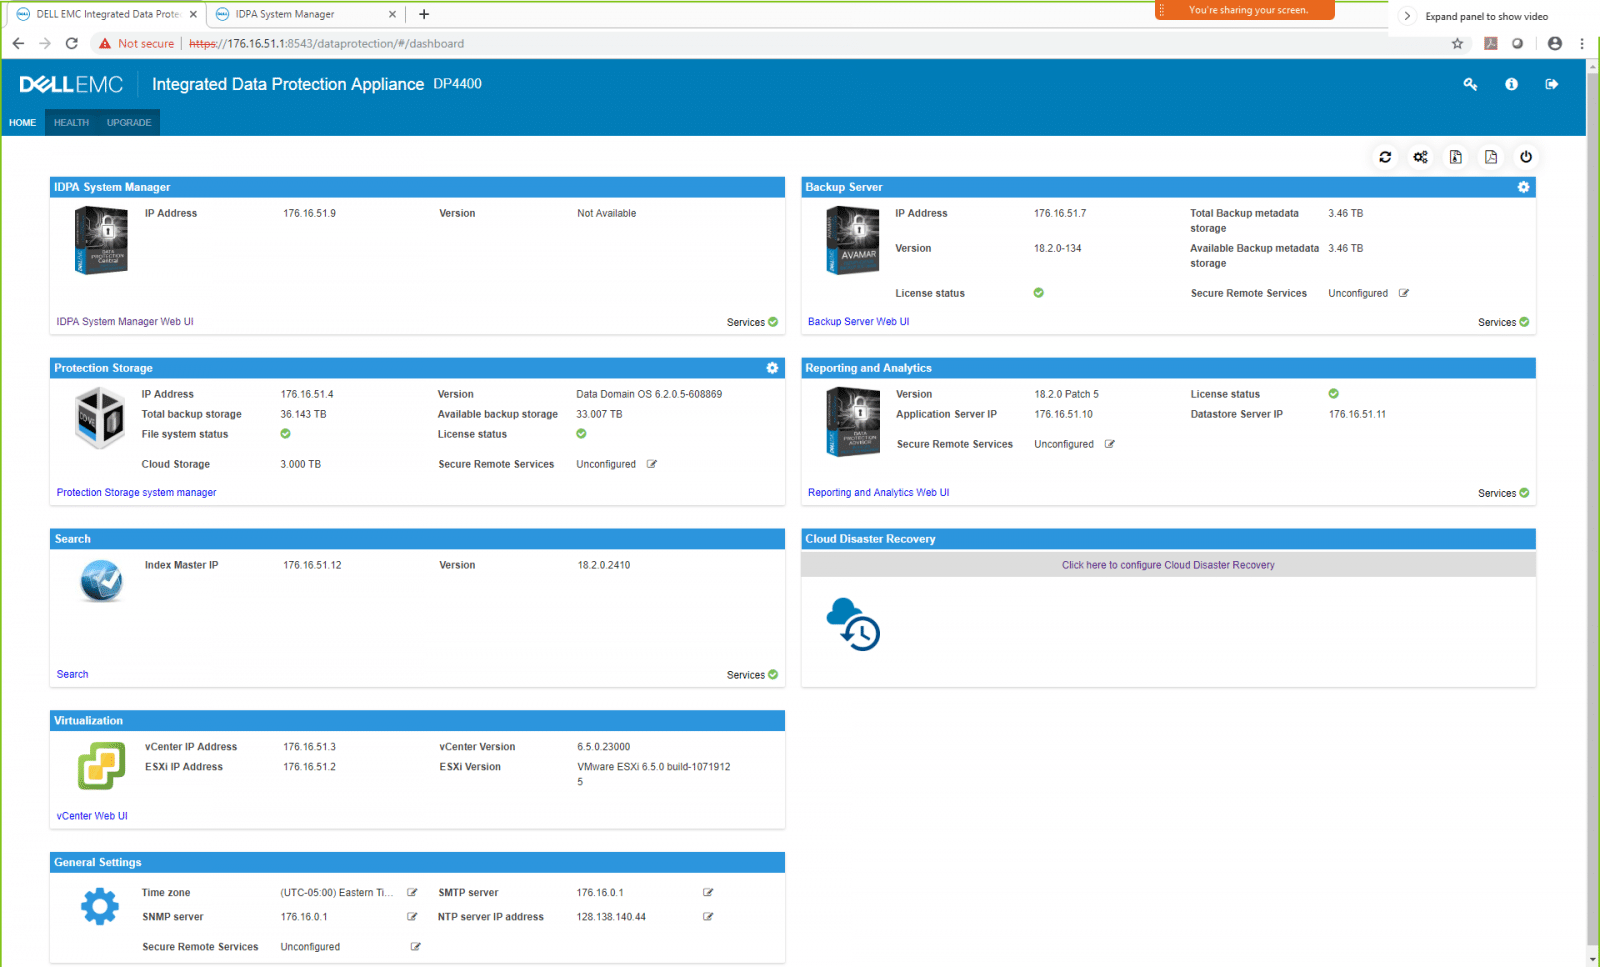Export the dashboard via PDF icon
The width and height of the screenshot is (1600, 967).
pos(1491,157)
